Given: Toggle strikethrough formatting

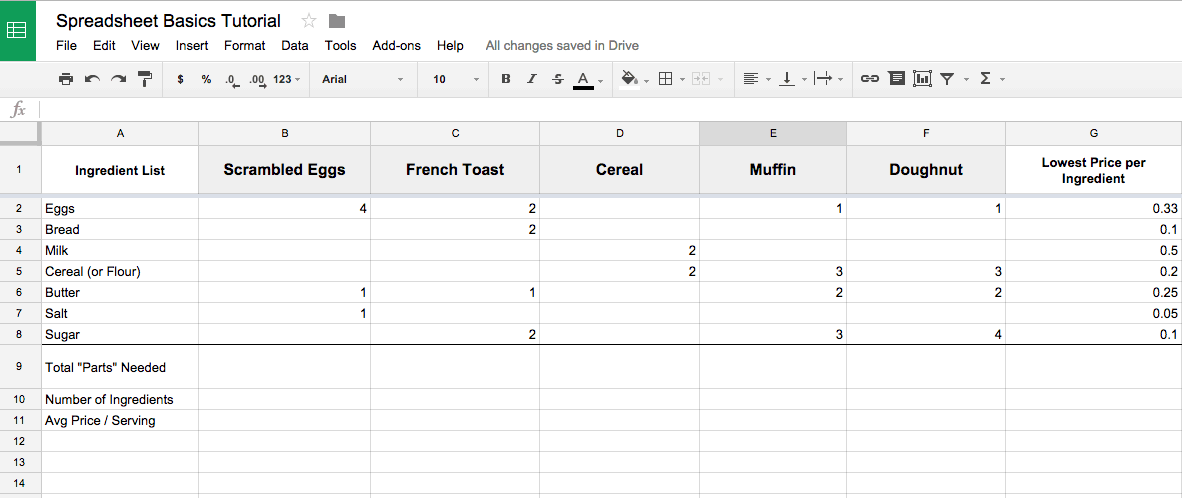Looking at the screenshot, I should pyautogui.click(x=558, y=79).
